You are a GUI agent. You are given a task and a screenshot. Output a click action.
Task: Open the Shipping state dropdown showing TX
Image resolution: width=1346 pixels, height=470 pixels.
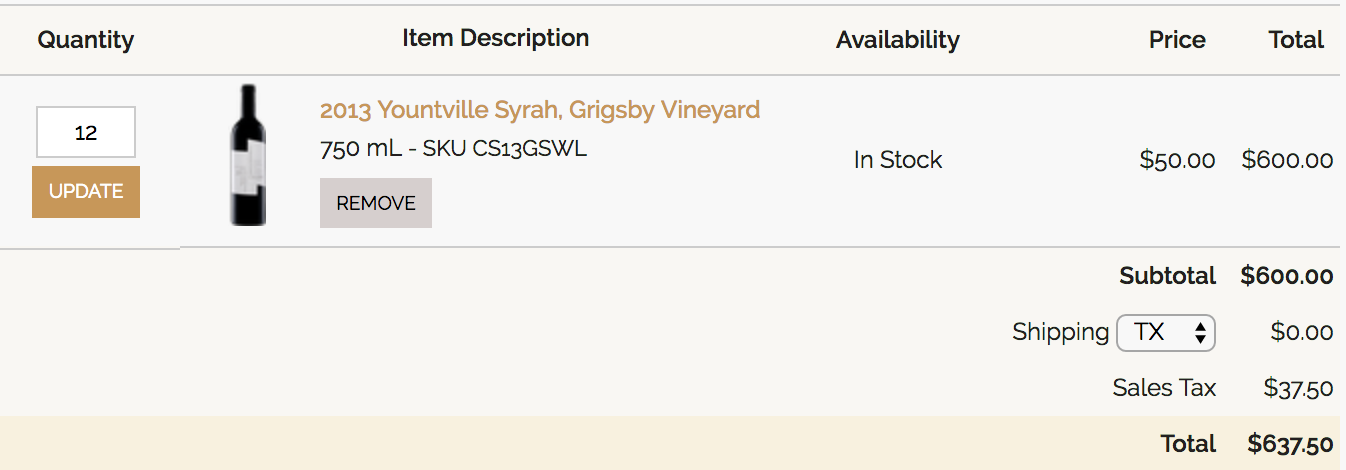click(1165, 333)
